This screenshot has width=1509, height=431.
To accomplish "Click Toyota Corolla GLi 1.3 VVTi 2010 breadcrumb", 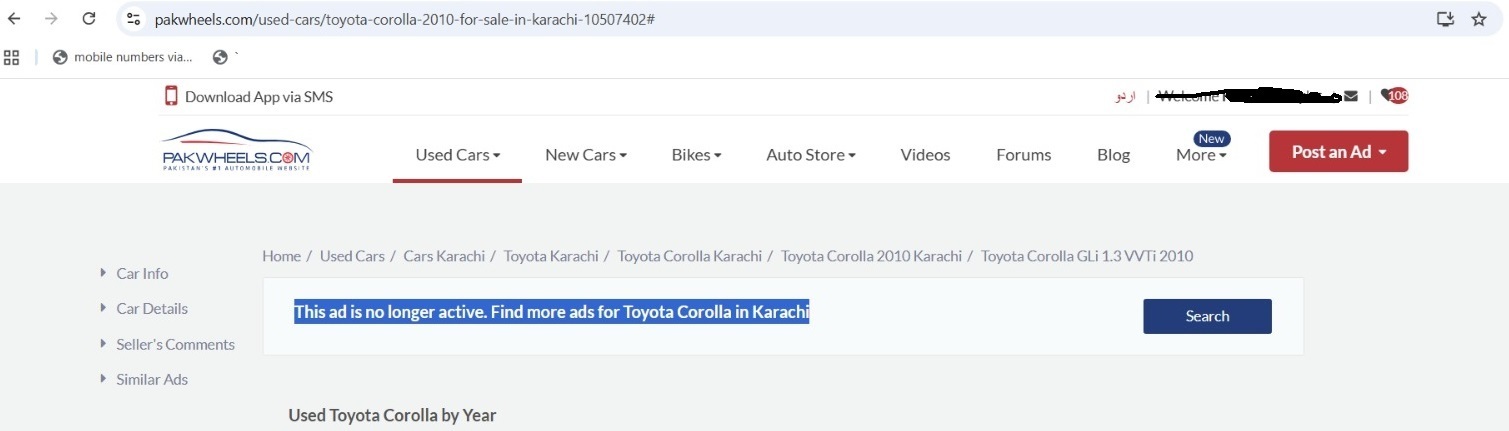I will pos(1087,256).
